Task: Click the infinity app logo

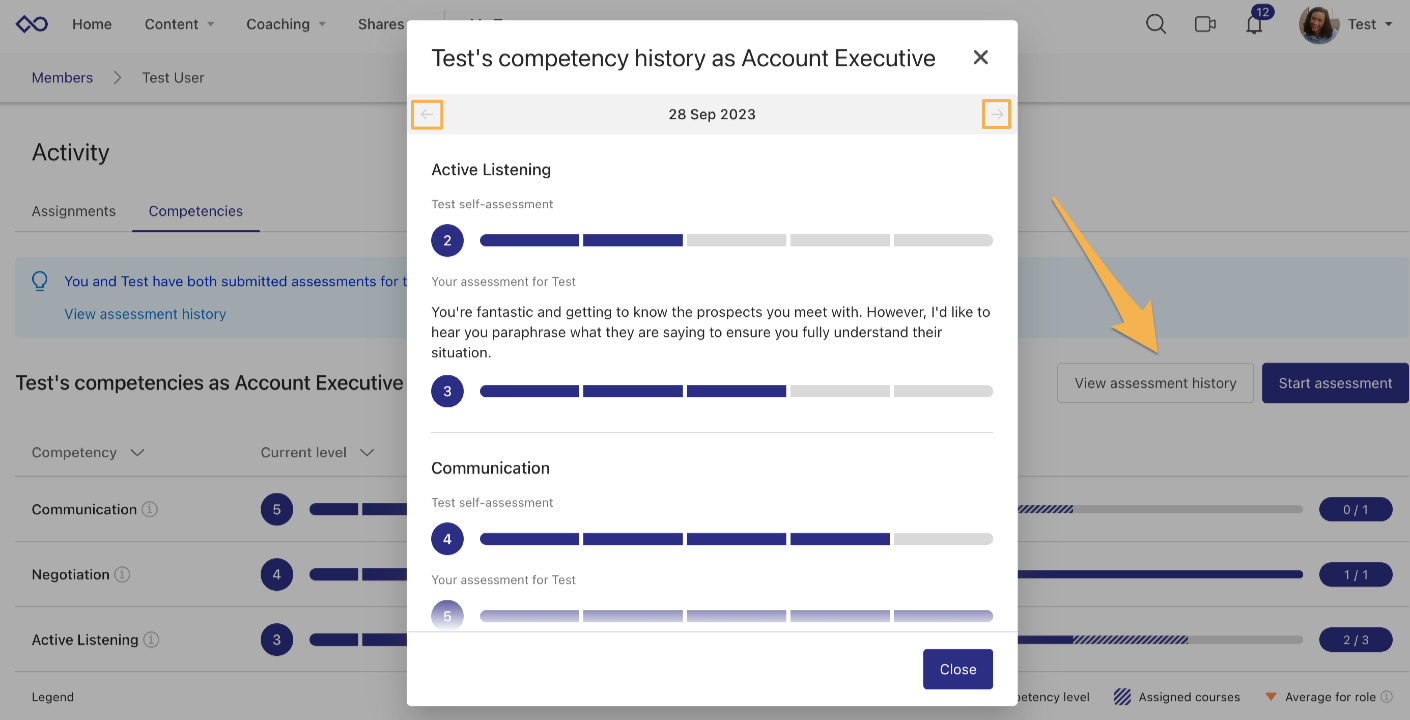Action: click(x=31, y=23)
